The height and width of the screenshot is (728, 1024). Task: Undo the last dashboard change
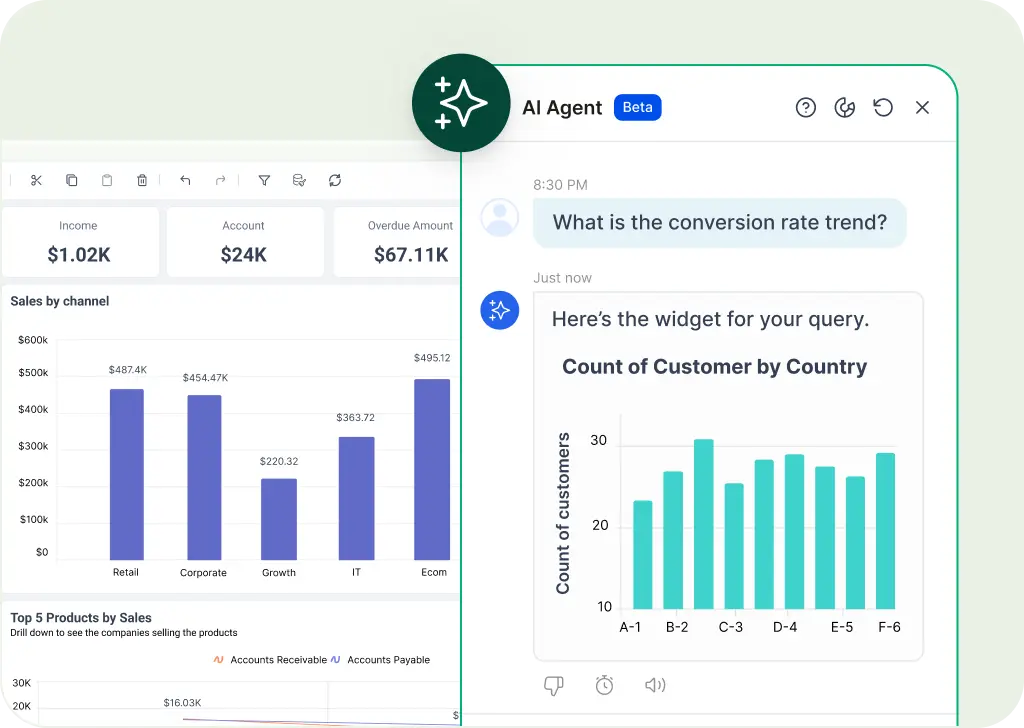(185, 180)
